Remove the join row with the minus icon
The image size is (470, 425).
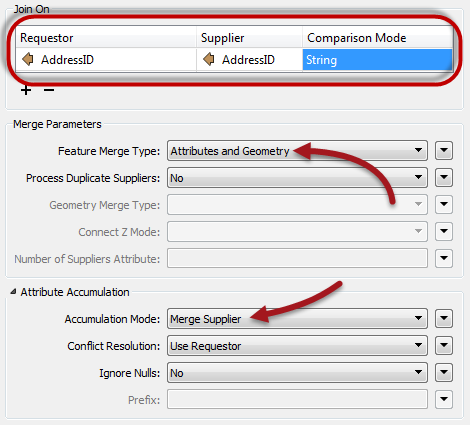[x=49, y=90]
